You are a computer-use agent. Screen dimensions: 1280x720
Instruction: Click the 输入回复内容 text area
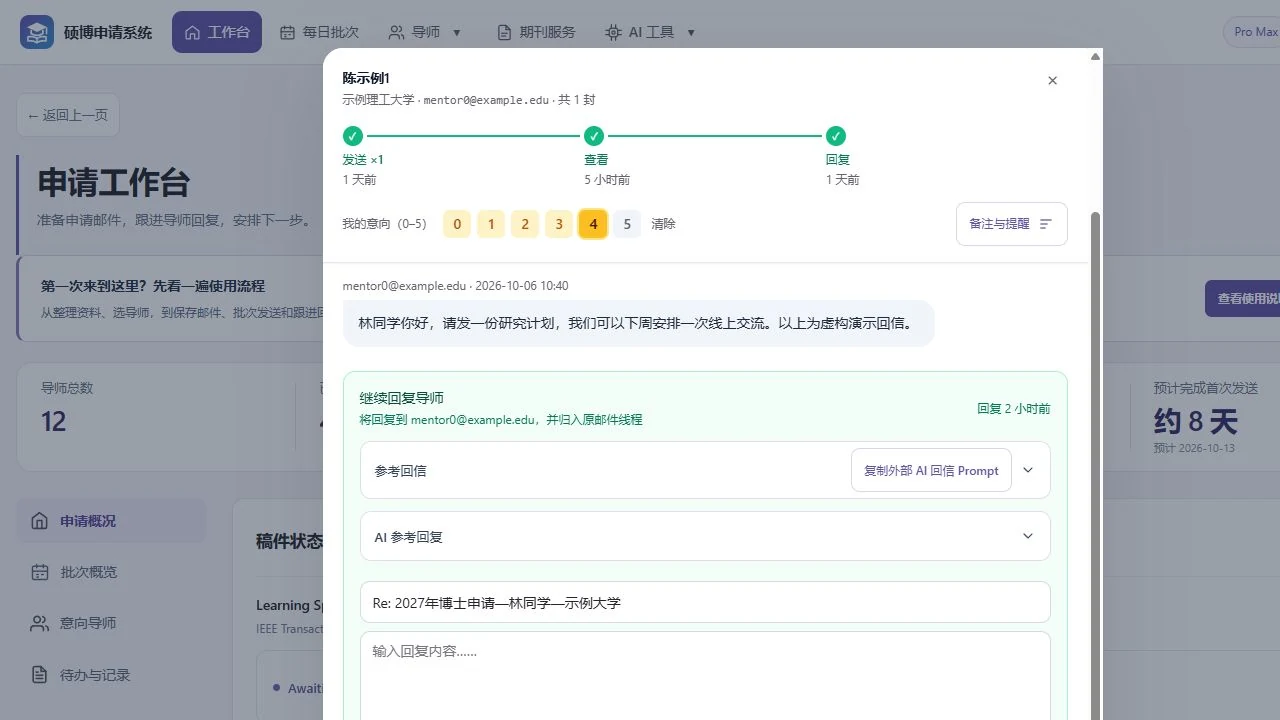[x=705, y=676]
